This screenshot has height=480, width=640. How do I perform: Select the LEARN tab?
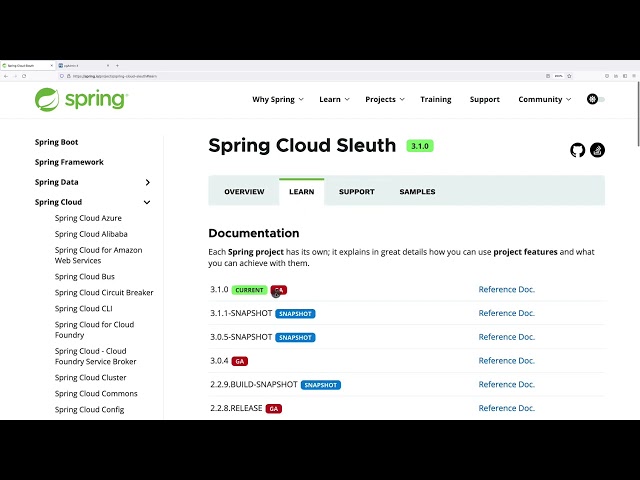(302, 192)
